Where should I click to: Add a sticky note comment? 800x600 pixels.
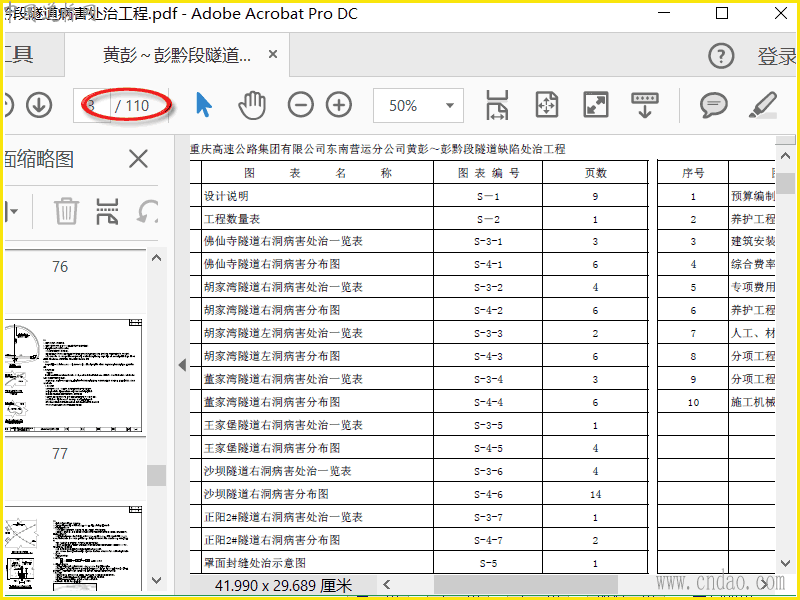pos(713,105)
